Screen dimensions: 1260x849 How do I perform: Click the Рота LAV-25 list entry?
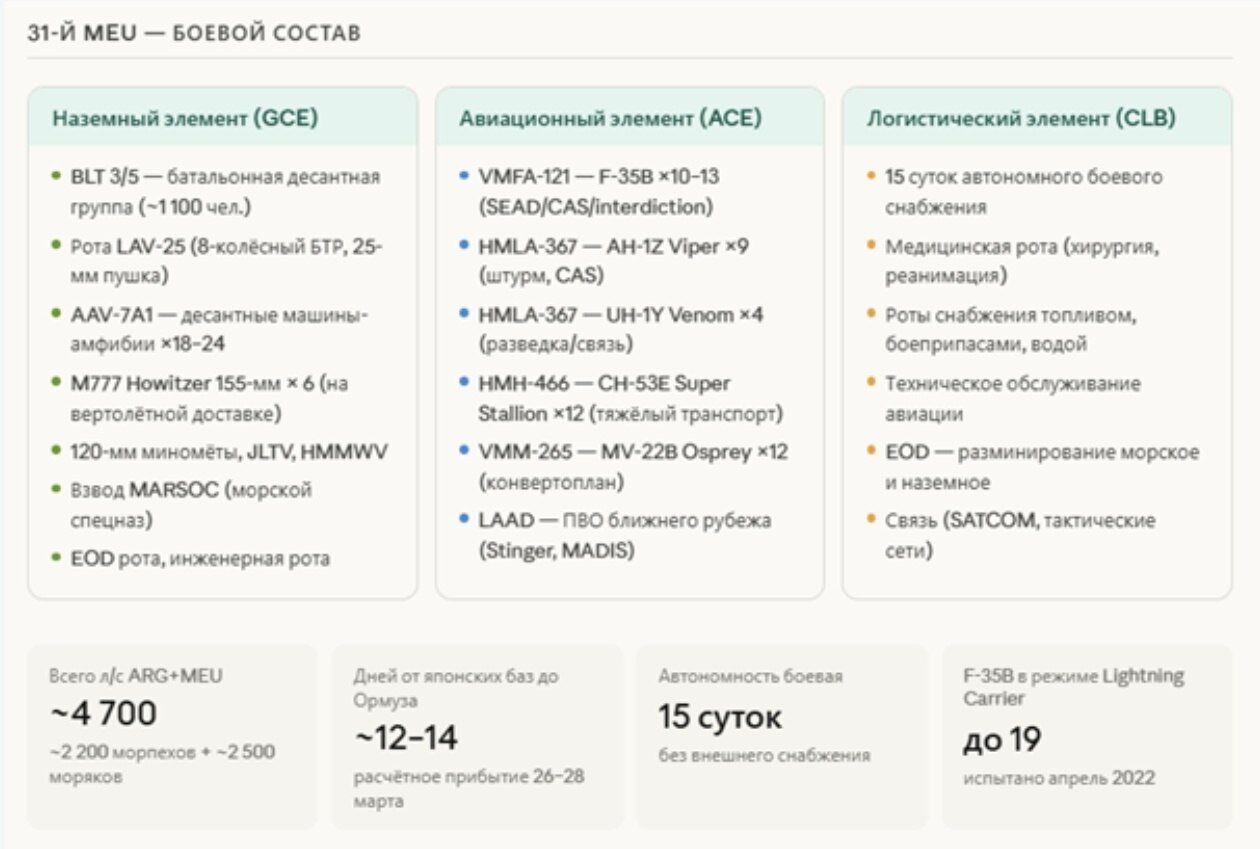pyautogui.click(x=226, y=260)
